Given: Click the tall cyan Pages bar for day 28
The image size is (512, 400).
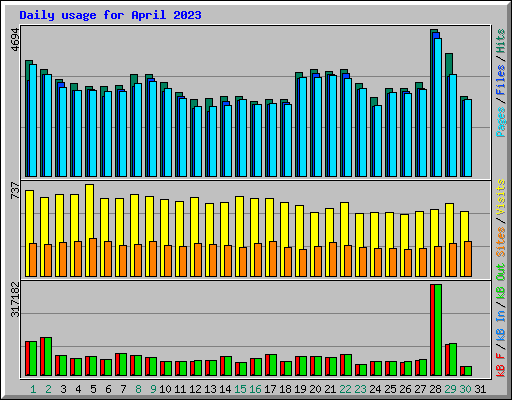Looking at the screenshot, I should pyautogui.click(x=438, y=107).
